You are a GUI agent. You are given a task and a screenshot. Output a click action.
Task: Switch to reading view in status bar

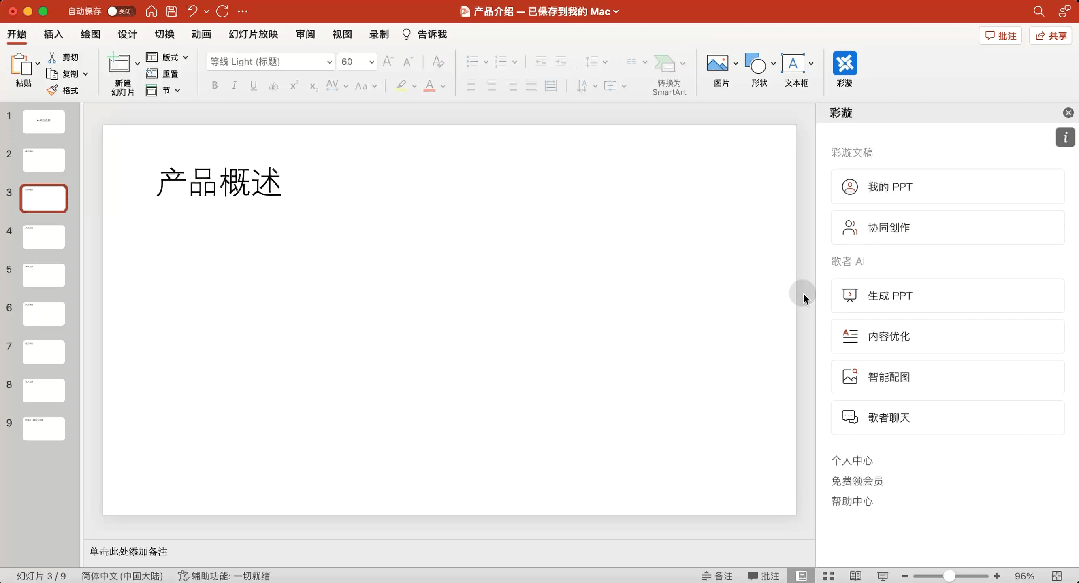[855, 576]
